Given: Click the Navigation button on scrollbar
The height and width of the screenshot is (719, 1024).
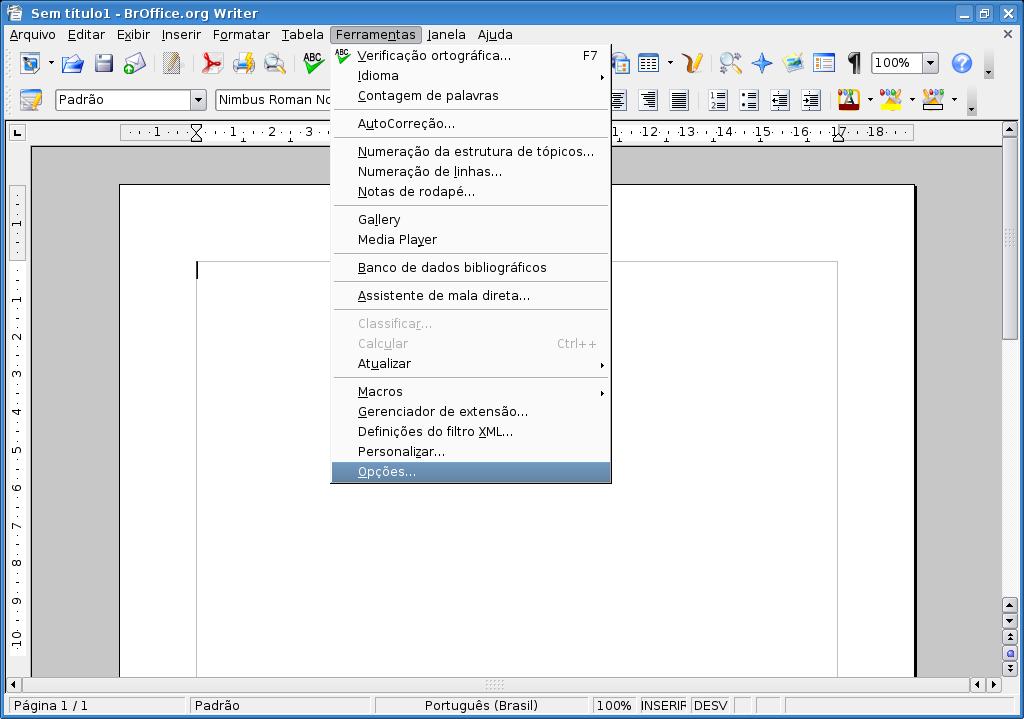Looking at the screenshot, I should point(1010,653).
